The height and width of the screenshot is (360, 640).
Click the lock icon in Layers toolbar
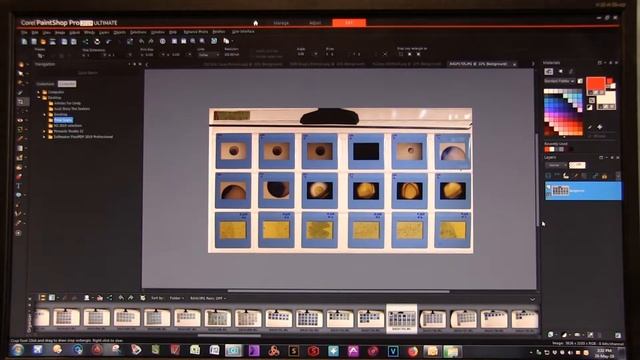pos(604,176)
